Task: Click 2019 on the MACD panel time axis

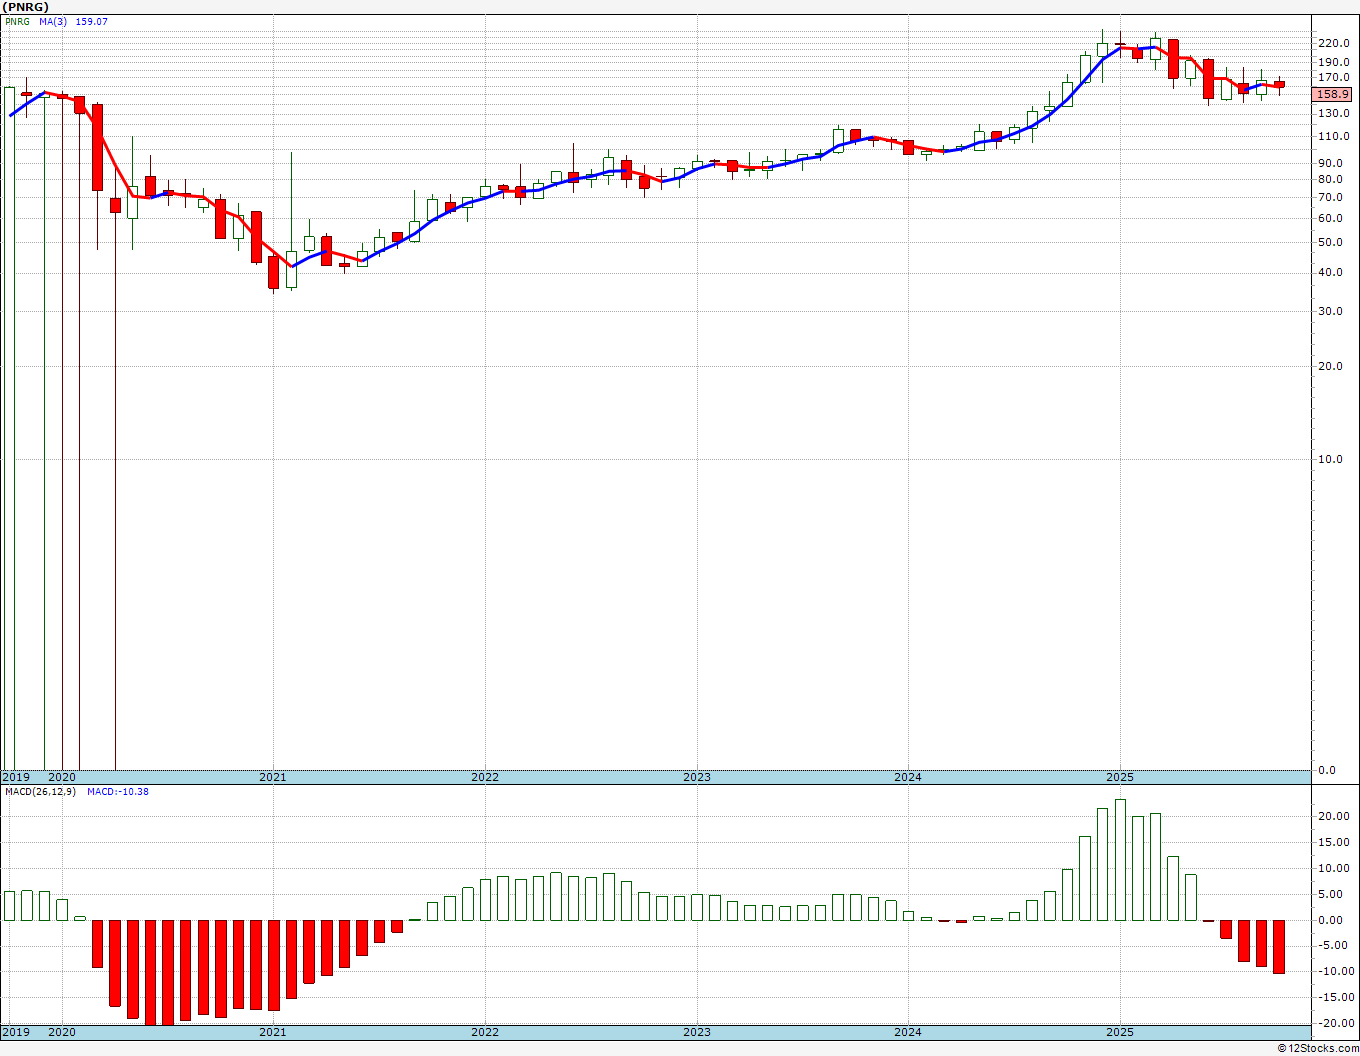Action: (15, 1032)
